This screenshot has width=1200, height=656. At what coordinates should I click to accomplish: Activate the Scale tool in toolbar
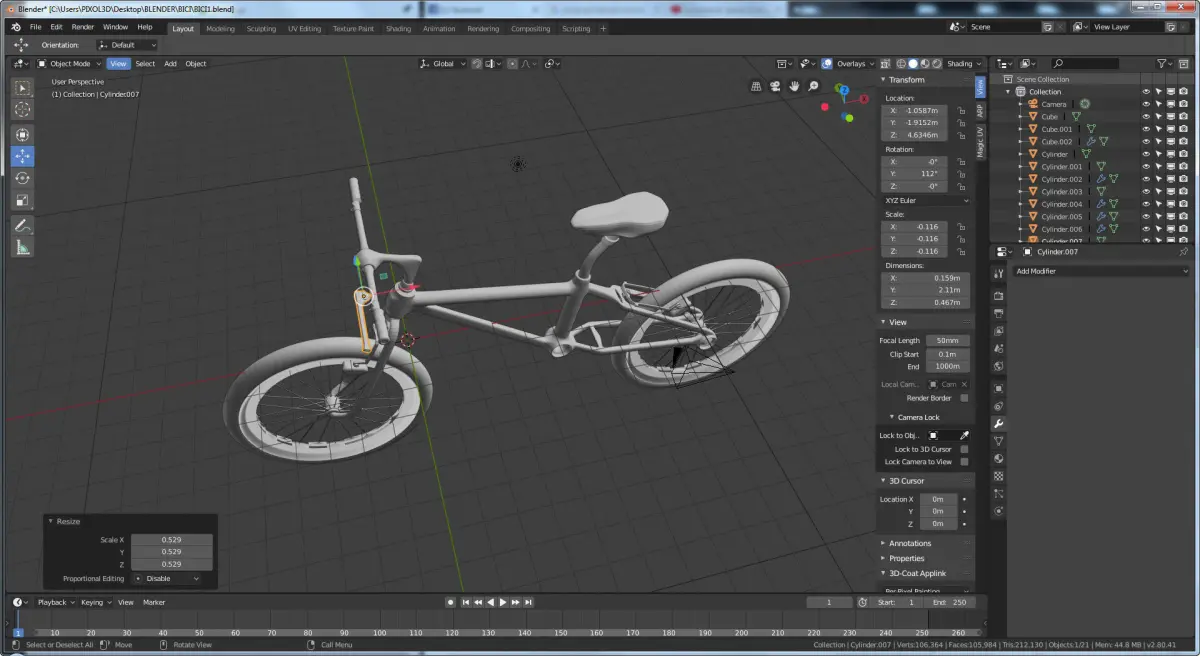coord(22,200)
